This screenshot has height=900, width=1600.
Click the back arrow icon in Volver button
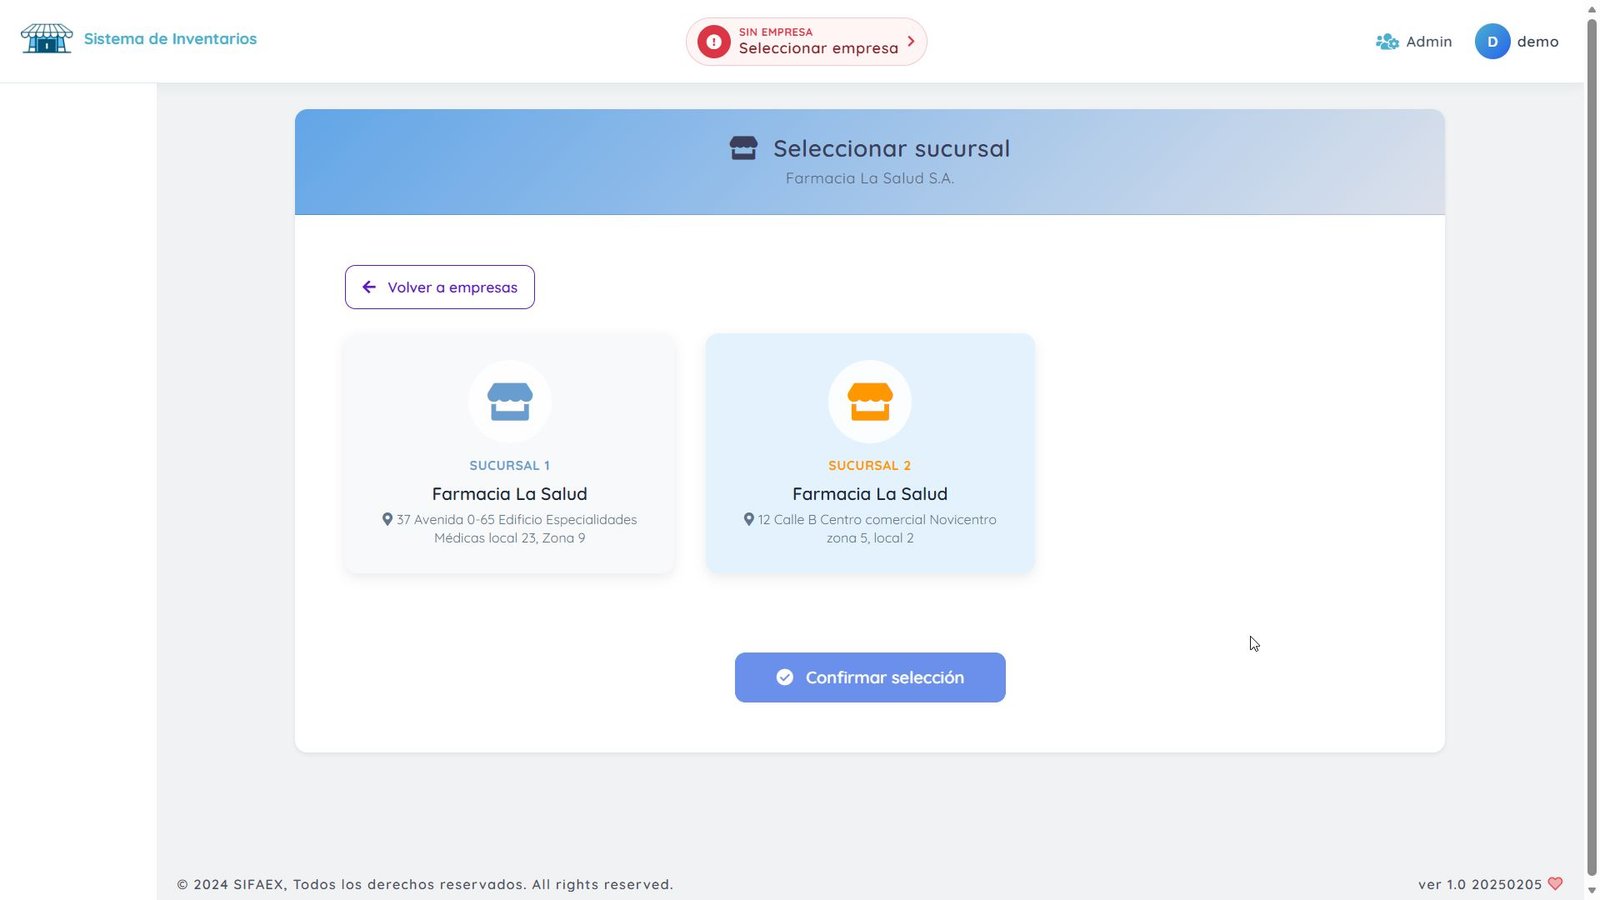(369, 287)
